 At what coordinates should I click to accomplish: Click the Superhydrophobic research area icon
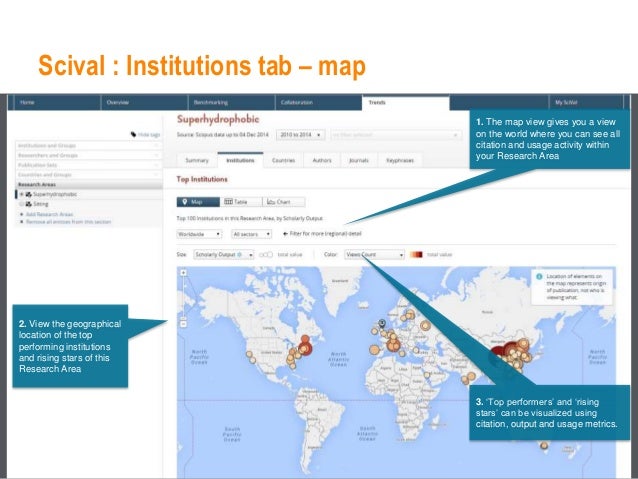28,195
